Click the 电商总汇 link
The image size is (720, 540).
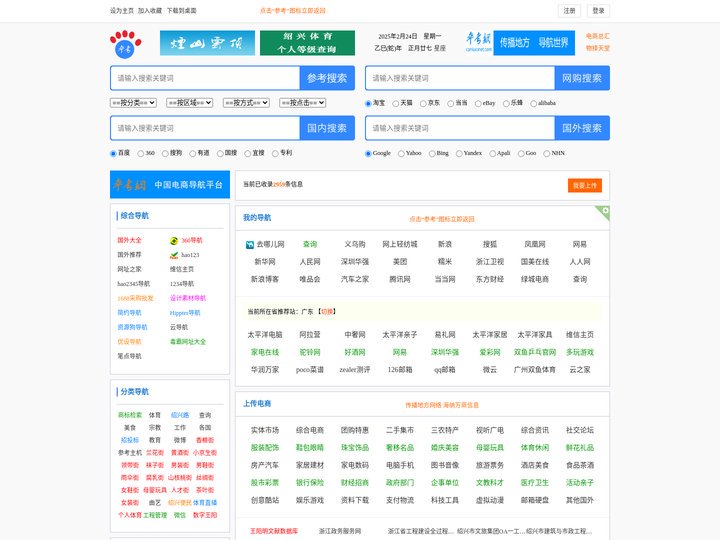click(597, 36)
